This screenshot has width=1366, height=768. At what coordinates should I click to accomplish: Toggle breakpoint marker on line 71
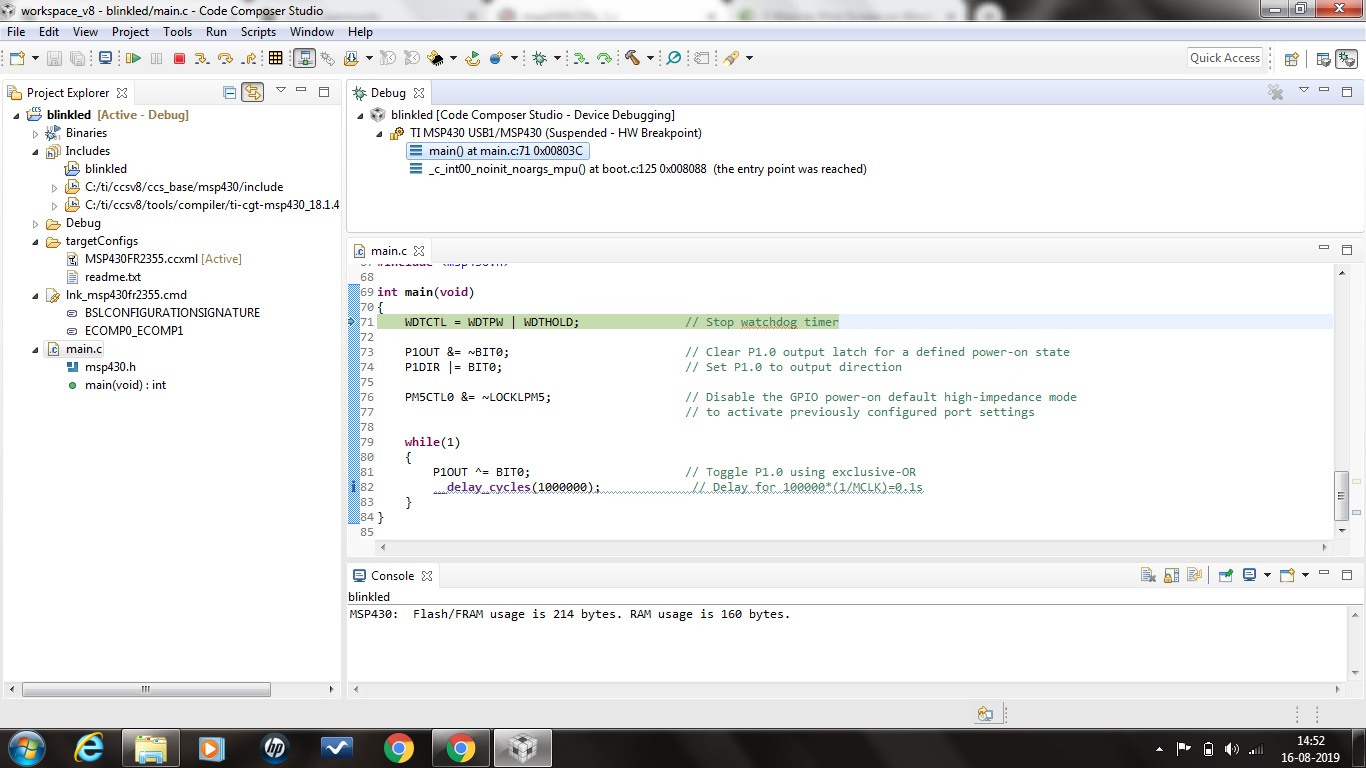pos(353,322)
